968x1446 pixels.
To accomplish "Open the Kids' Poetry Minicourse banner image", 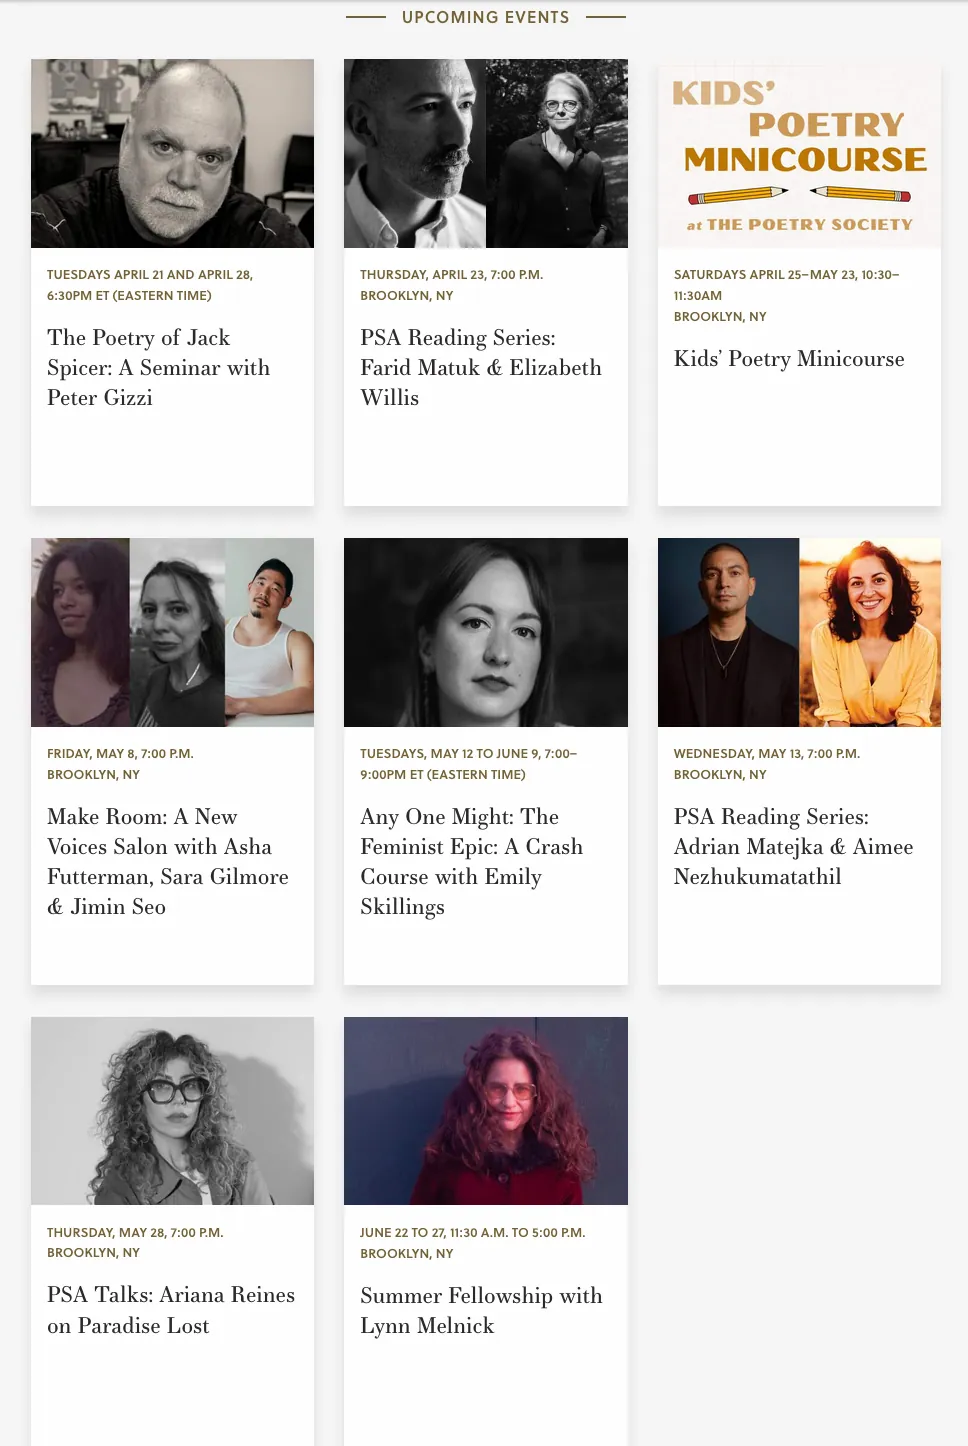I will coord(799,153).
